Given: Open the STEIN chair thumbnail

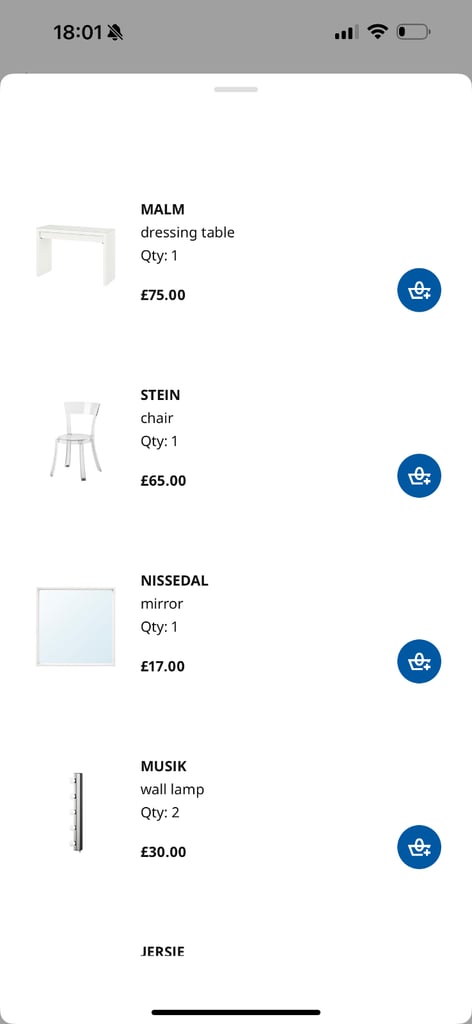Looking at the screenshot, I should [x=76, y=441].
